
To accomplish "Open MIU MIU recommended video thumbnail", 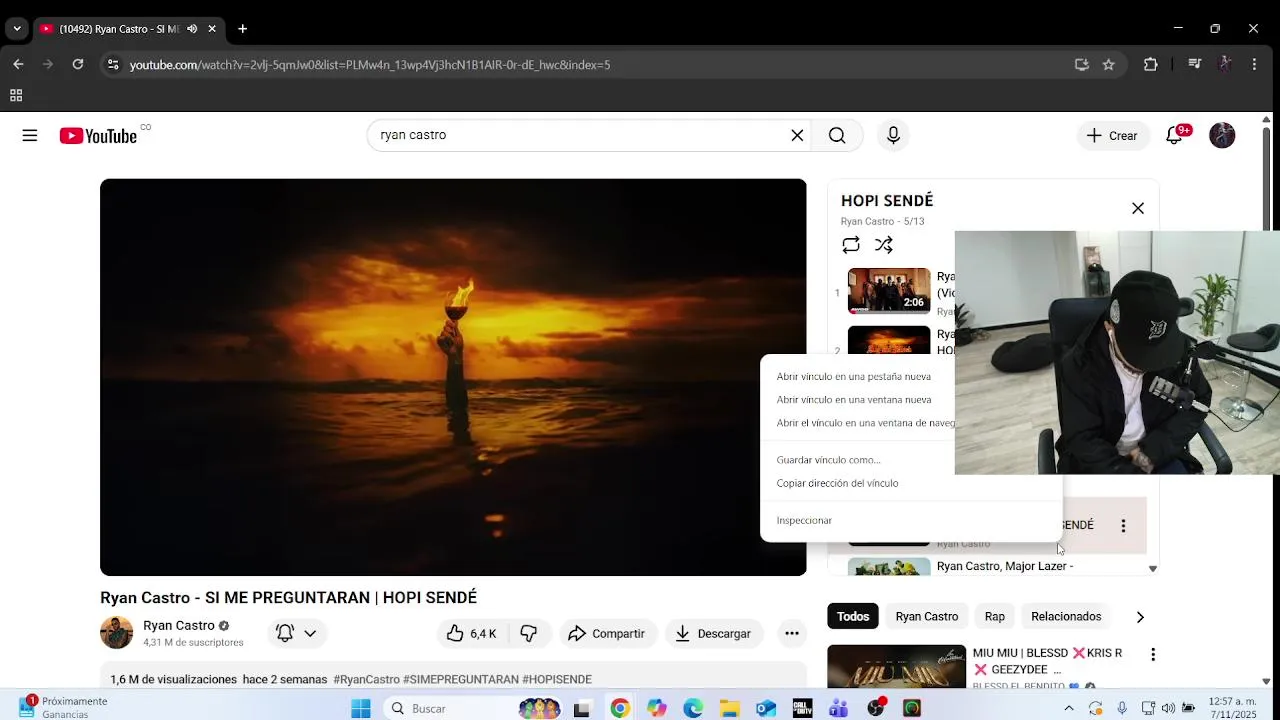I will (x=896, y=666).
